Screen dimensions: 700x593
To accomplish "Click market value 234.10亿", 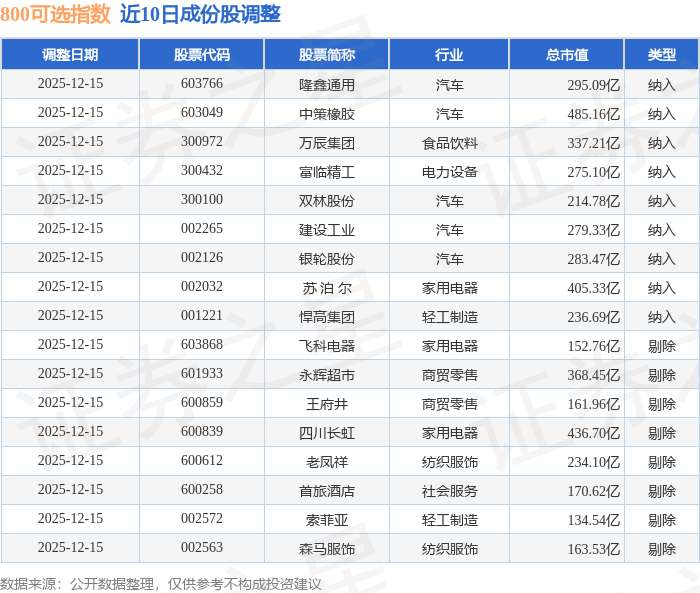I will (x=594, y=462).
